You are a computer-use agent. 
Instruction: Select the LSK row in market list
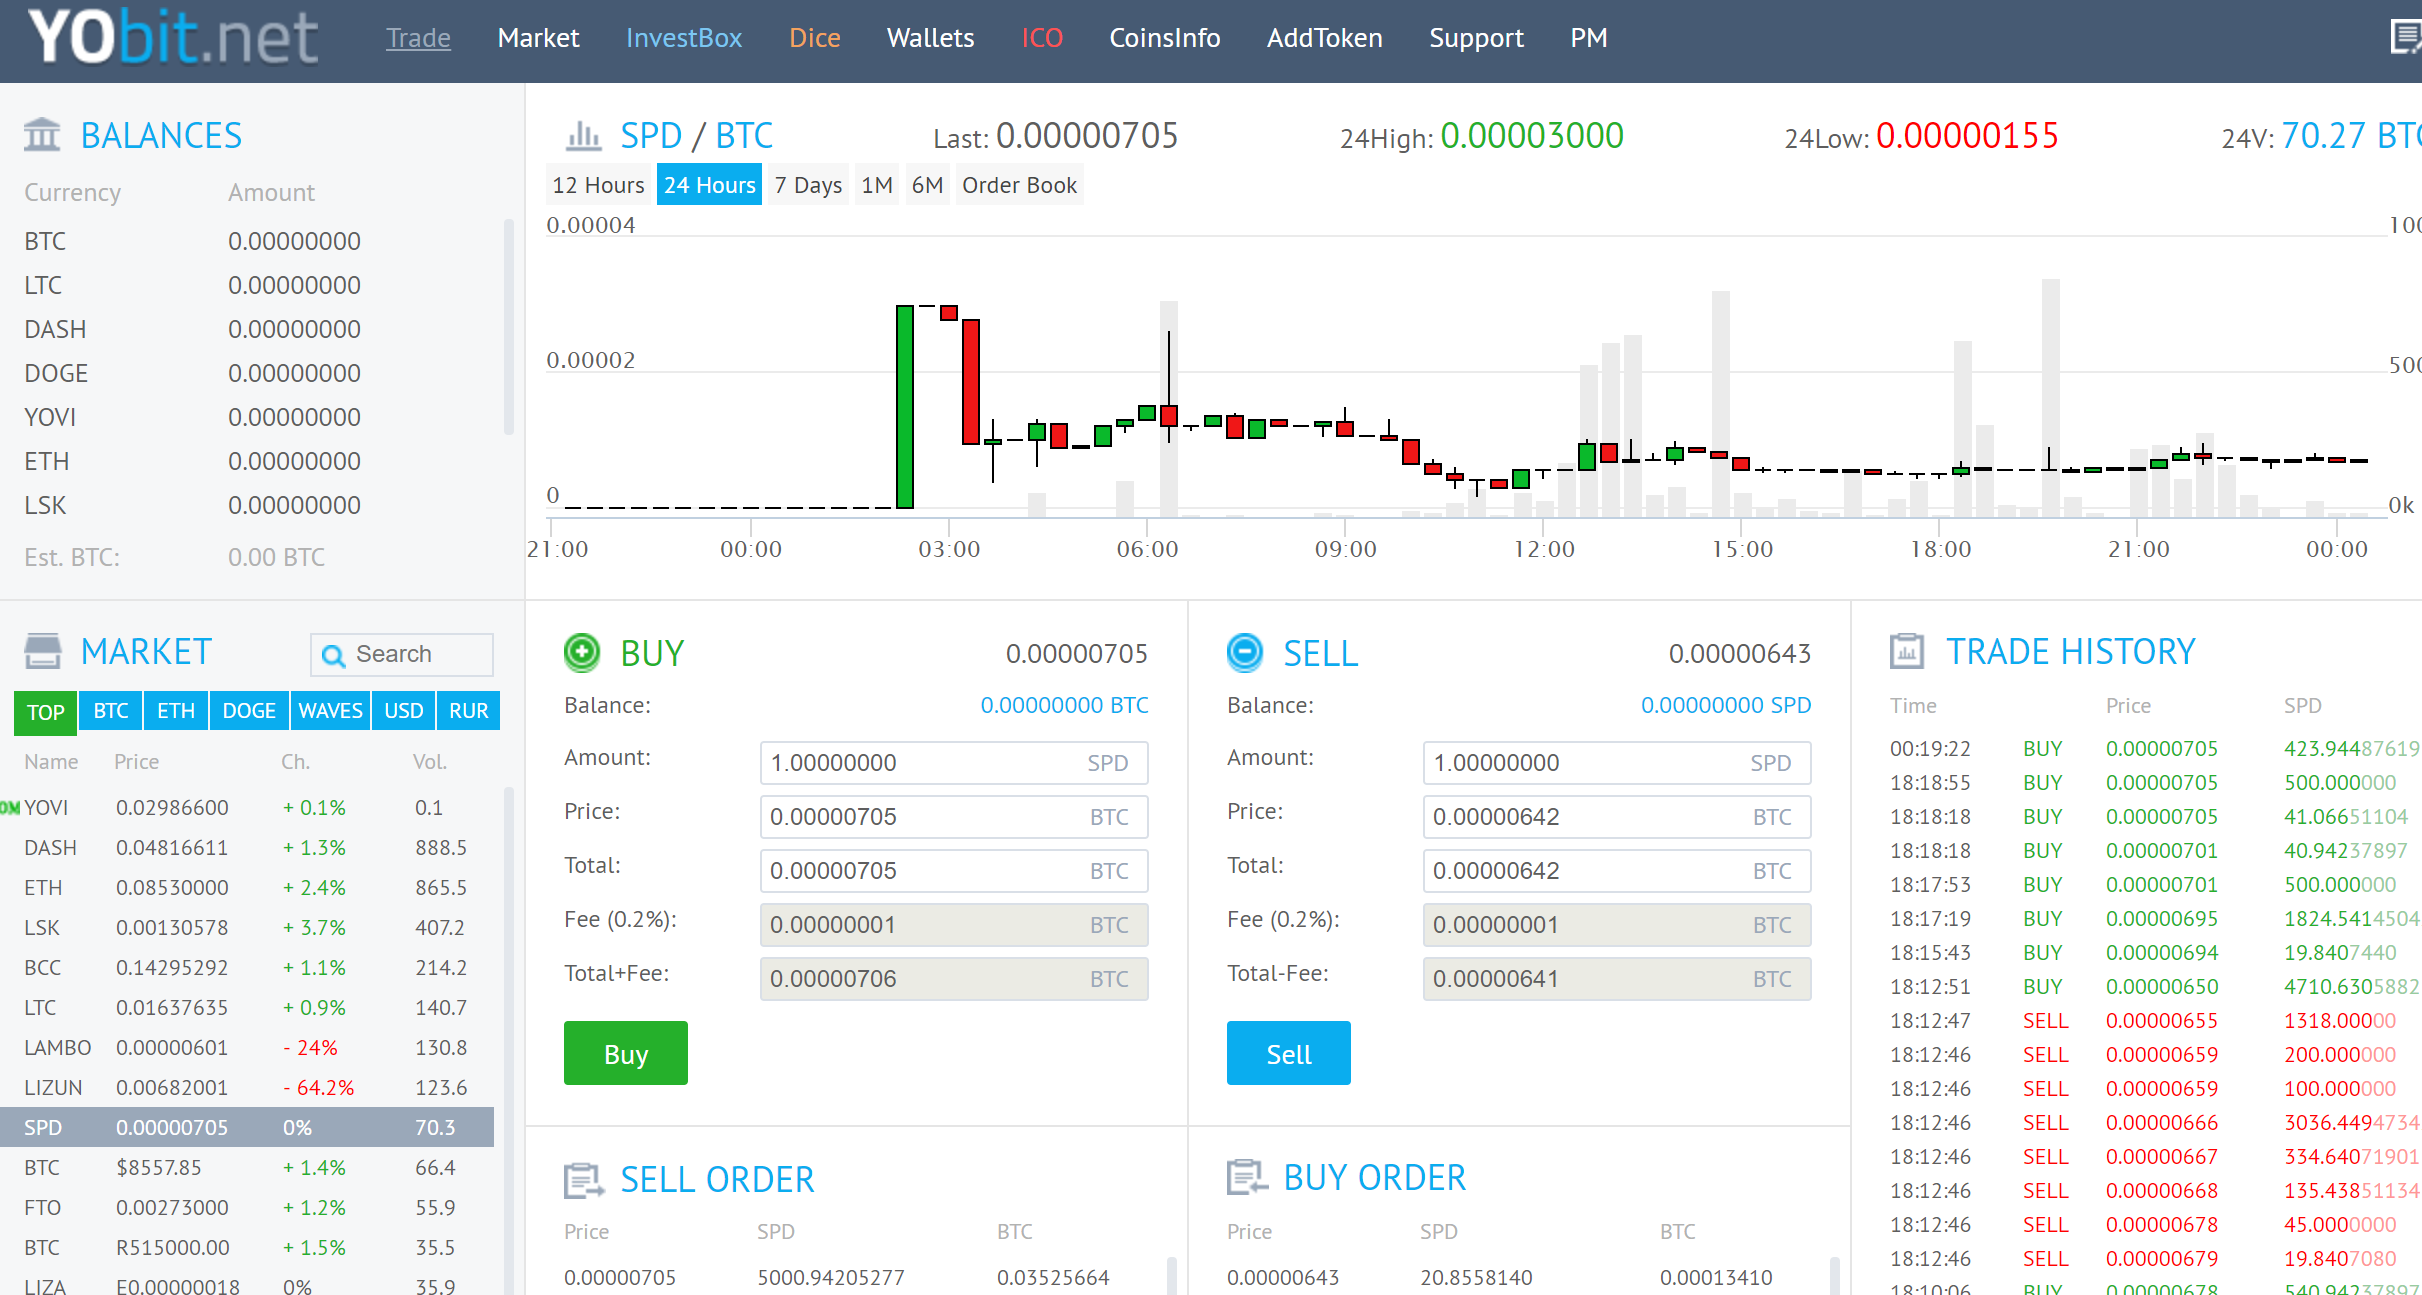[x=247, y=927]
